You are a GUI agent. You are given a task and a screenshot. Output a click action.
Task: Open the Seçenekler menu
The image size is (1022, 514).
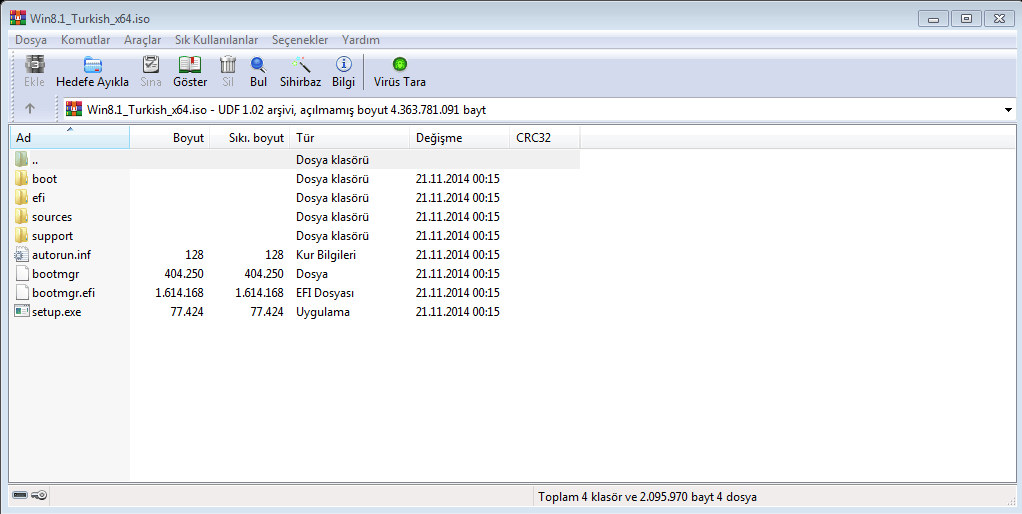(300, 40)
